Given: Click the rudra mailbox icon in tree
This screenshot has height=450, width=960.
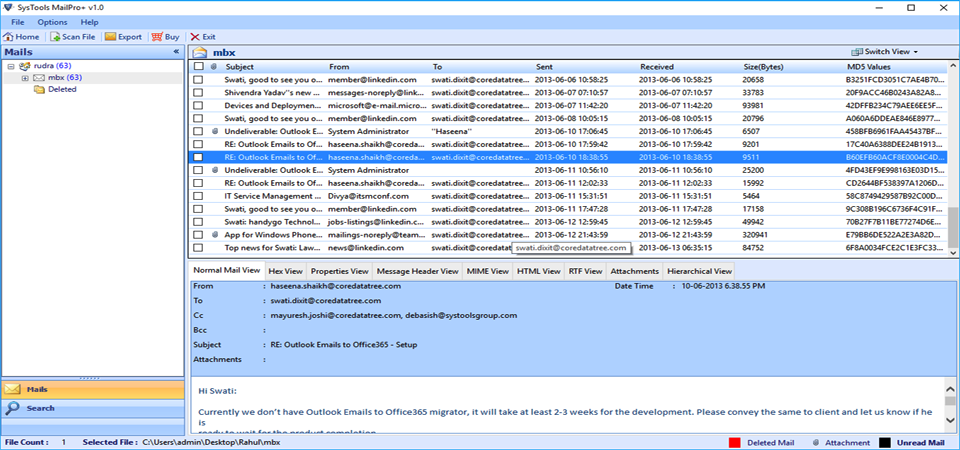Looking at the screenshot, I should [24, 66].
